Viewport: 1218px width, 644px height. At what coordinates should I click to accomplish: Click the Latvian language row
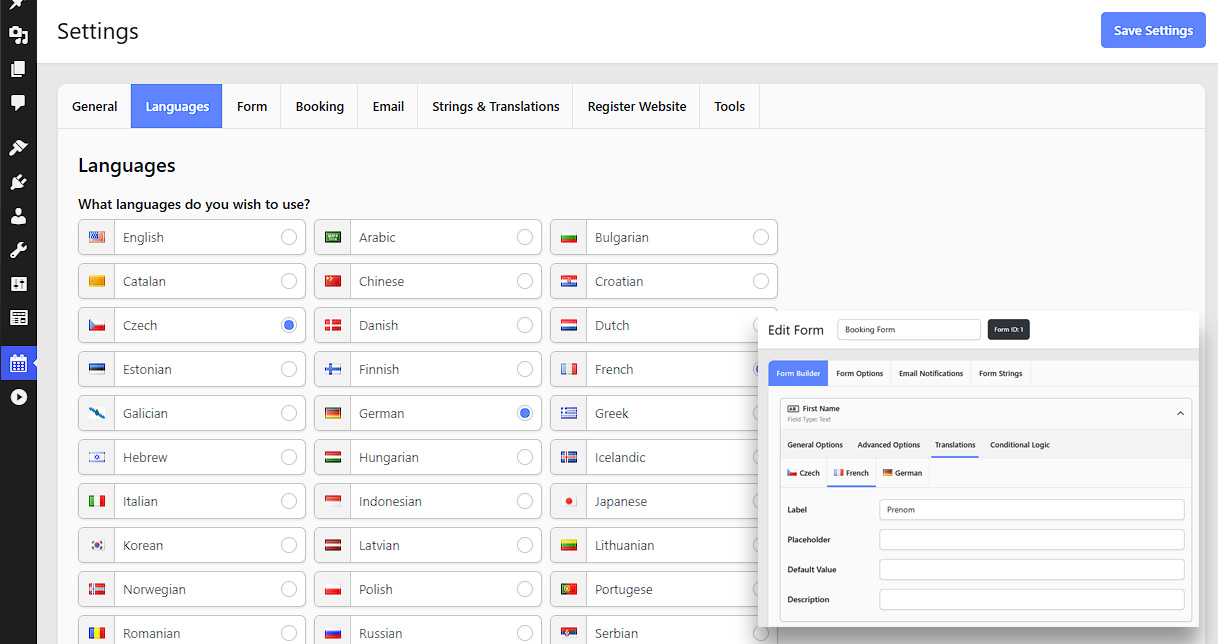pyautogui.click(x=428, y=545)
